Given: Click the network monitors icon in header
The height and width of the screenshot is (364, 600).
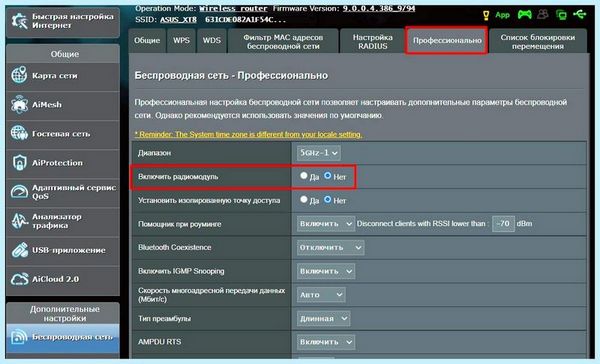Looking at the screenshot, I should tap(561, 15).
